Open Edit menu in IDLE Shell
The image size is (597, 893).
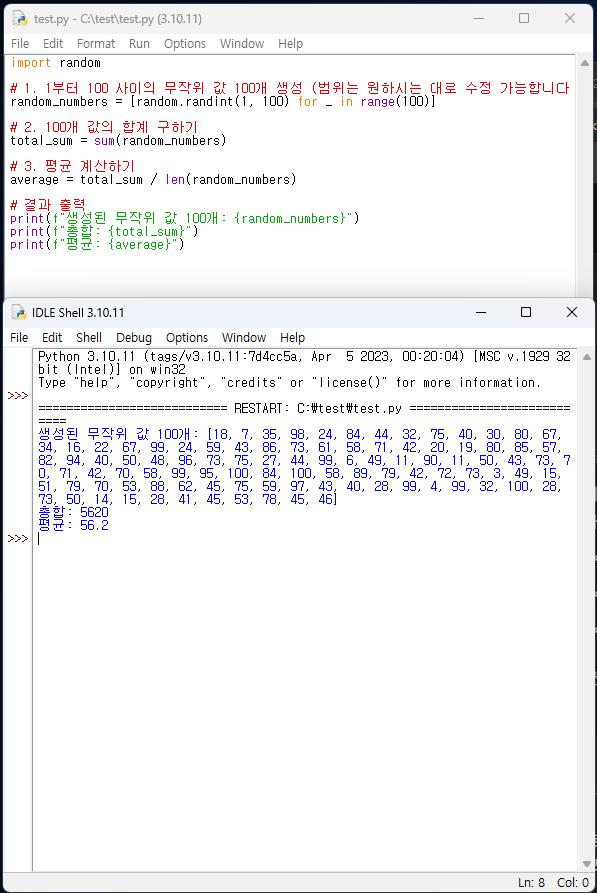click(x=52, y=338)
